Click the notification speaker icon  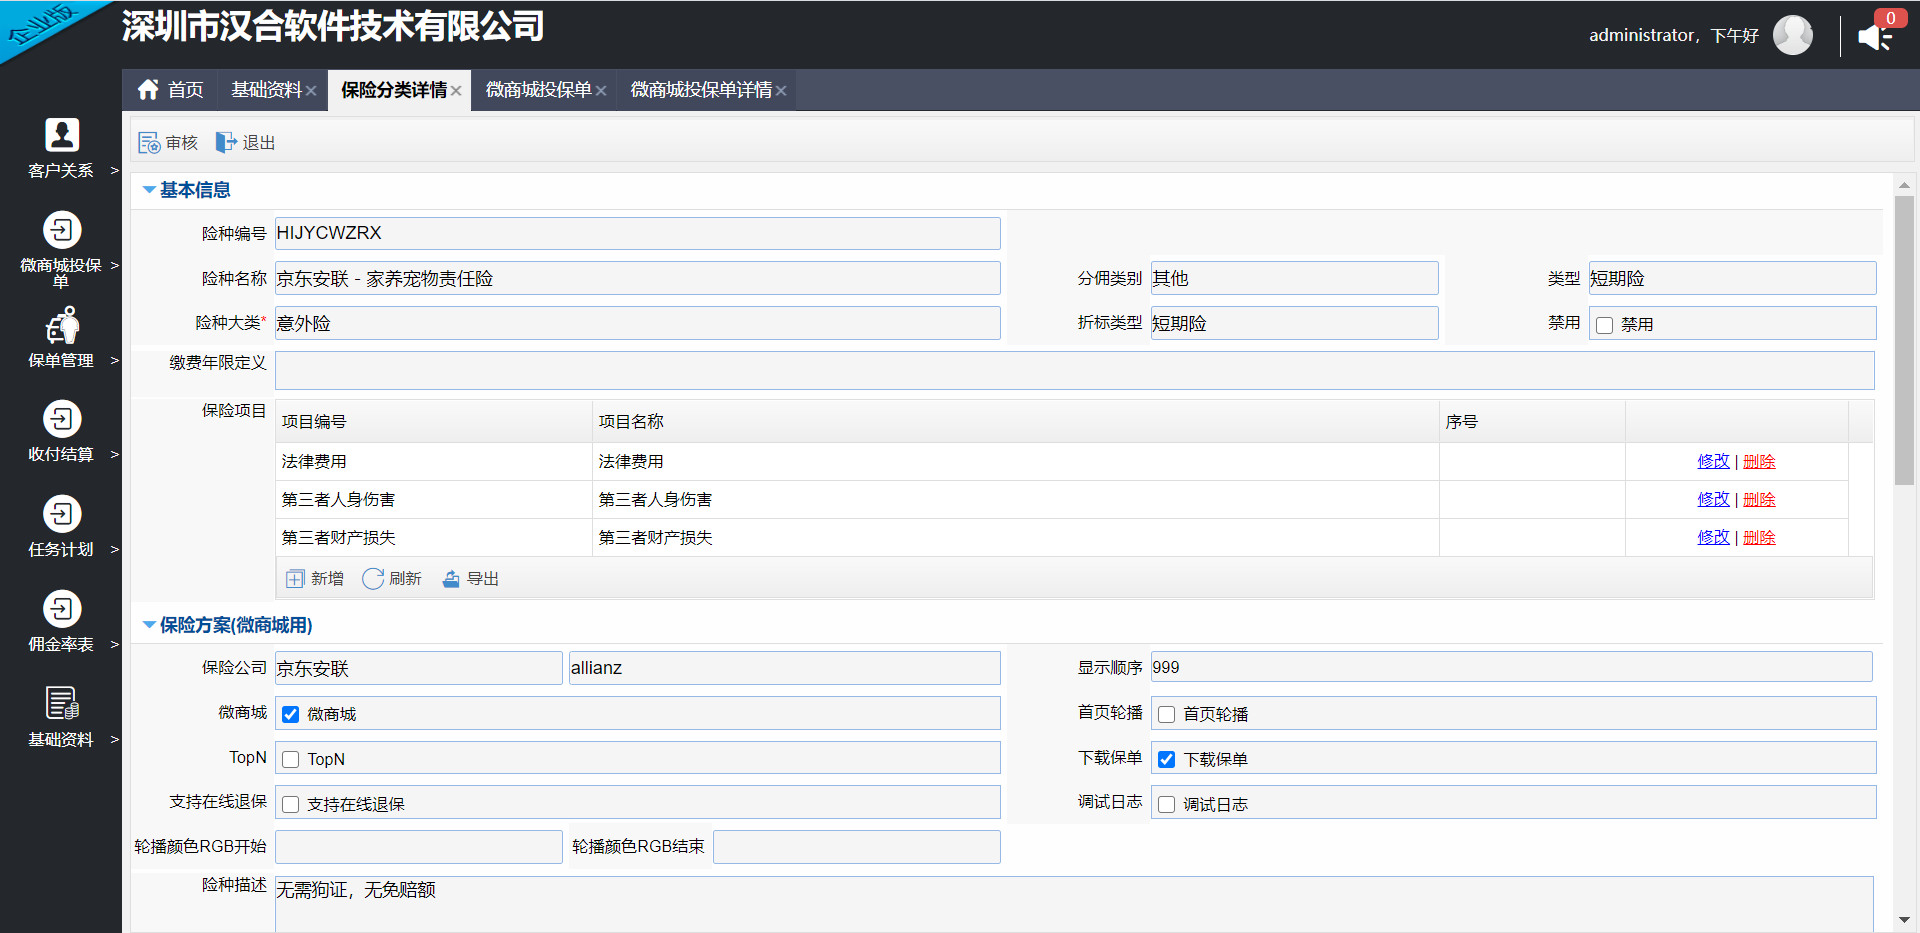pos(1874,37)
